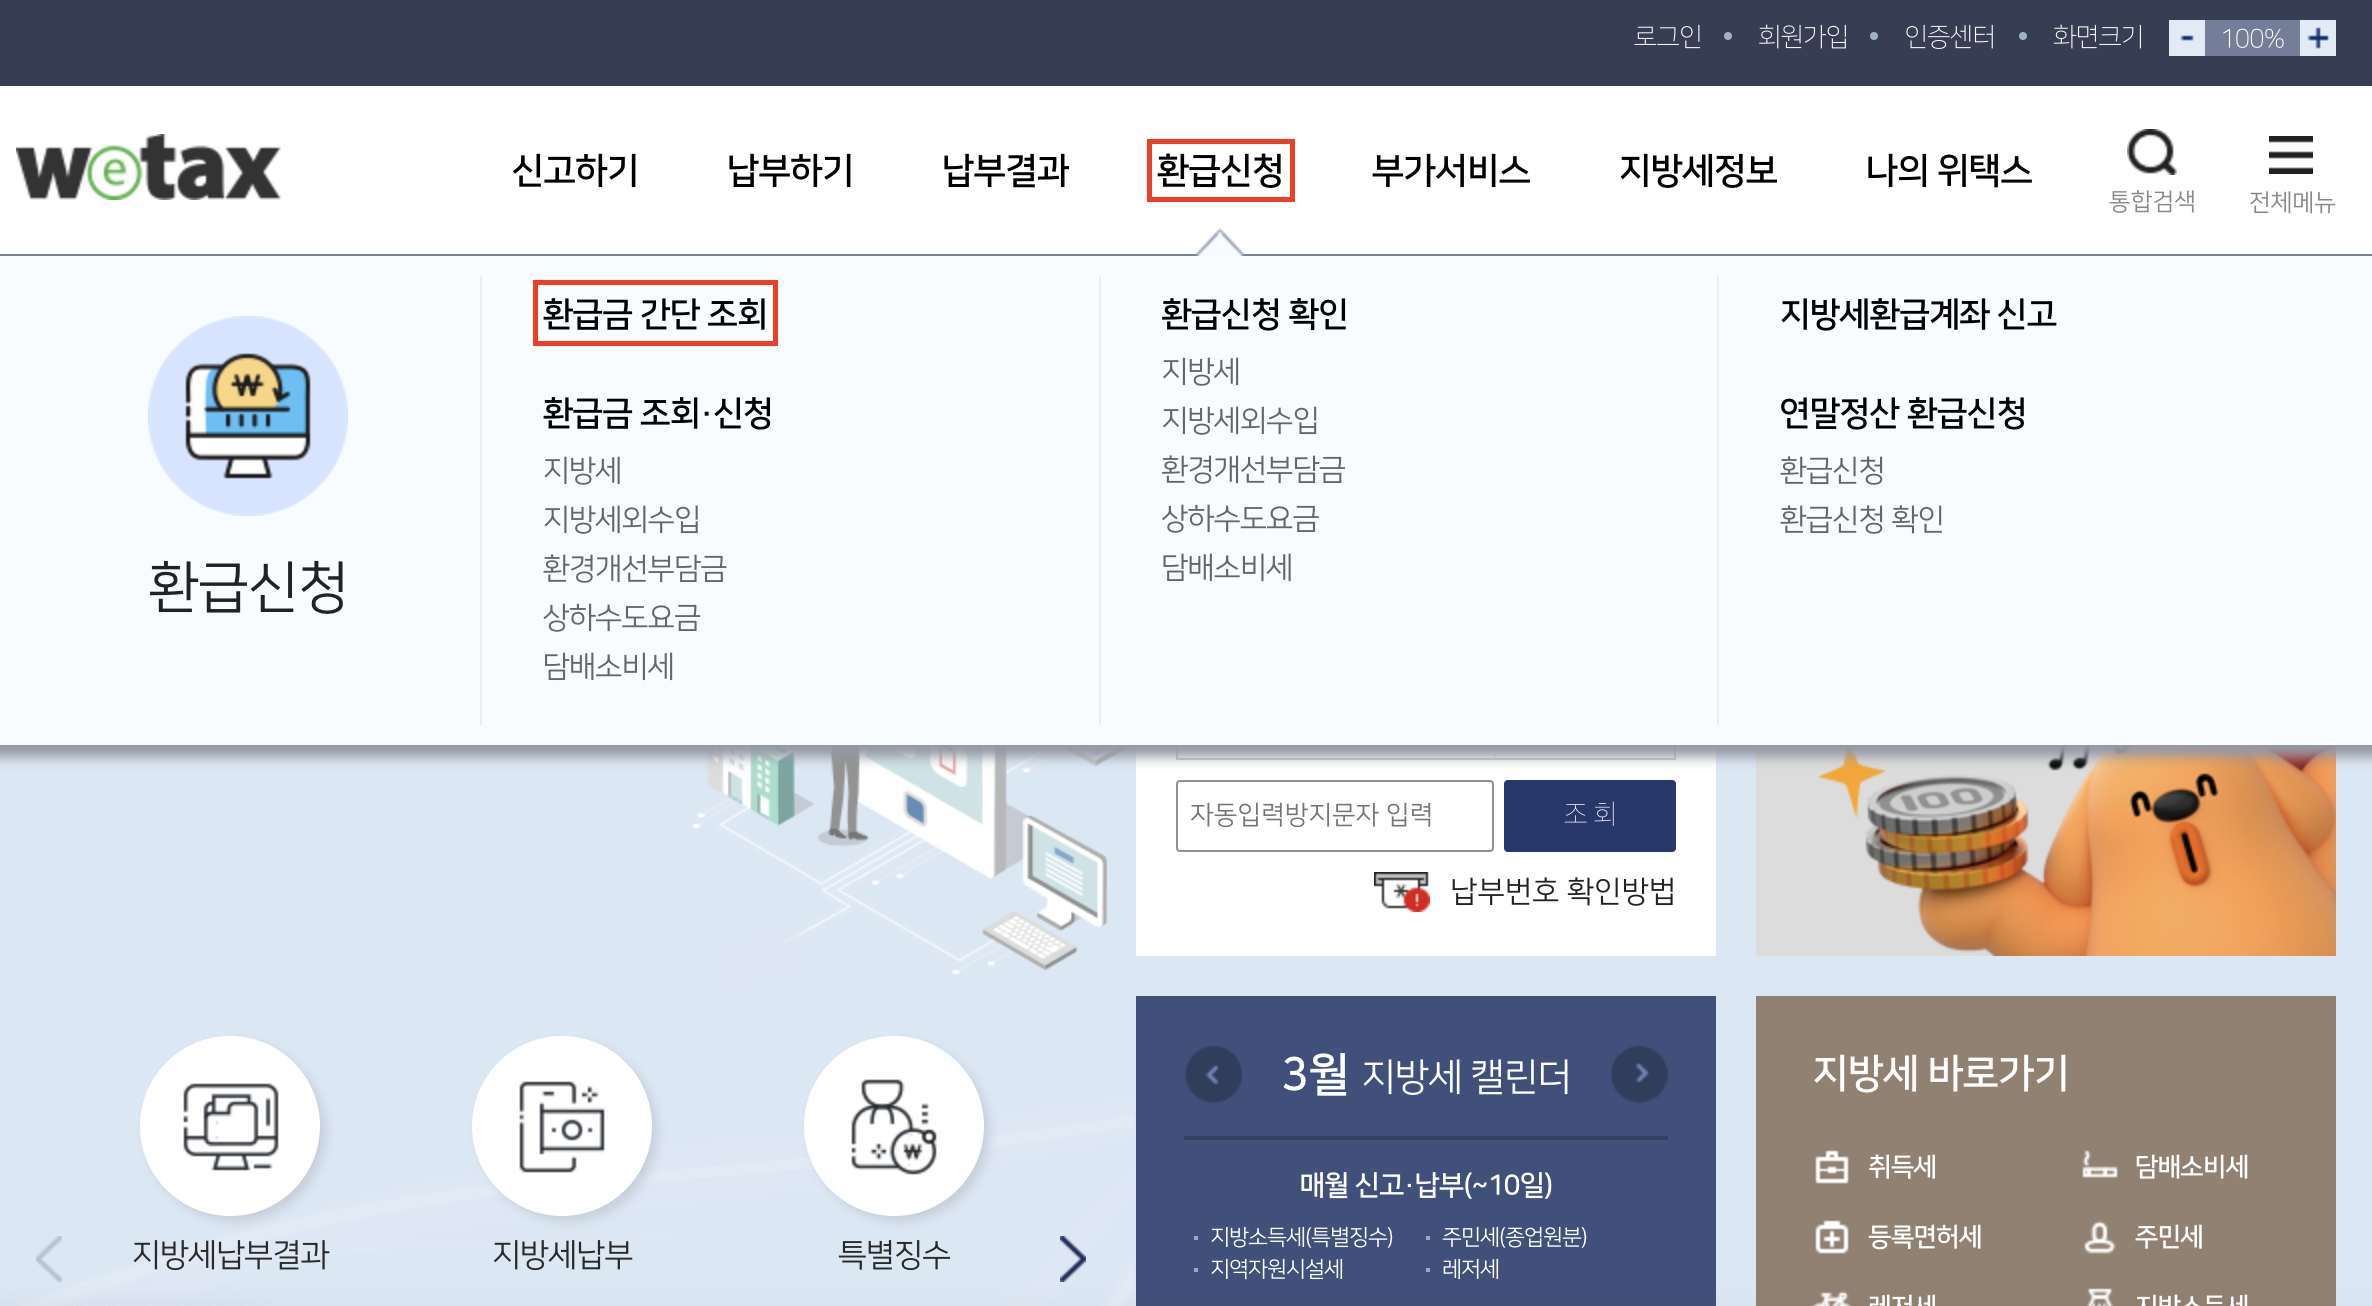Image resolution: width=2372 pixels, height=1306 pixels.
Task: Open 등록면허세 shortcut icon
Action: pos(1832,1237)
